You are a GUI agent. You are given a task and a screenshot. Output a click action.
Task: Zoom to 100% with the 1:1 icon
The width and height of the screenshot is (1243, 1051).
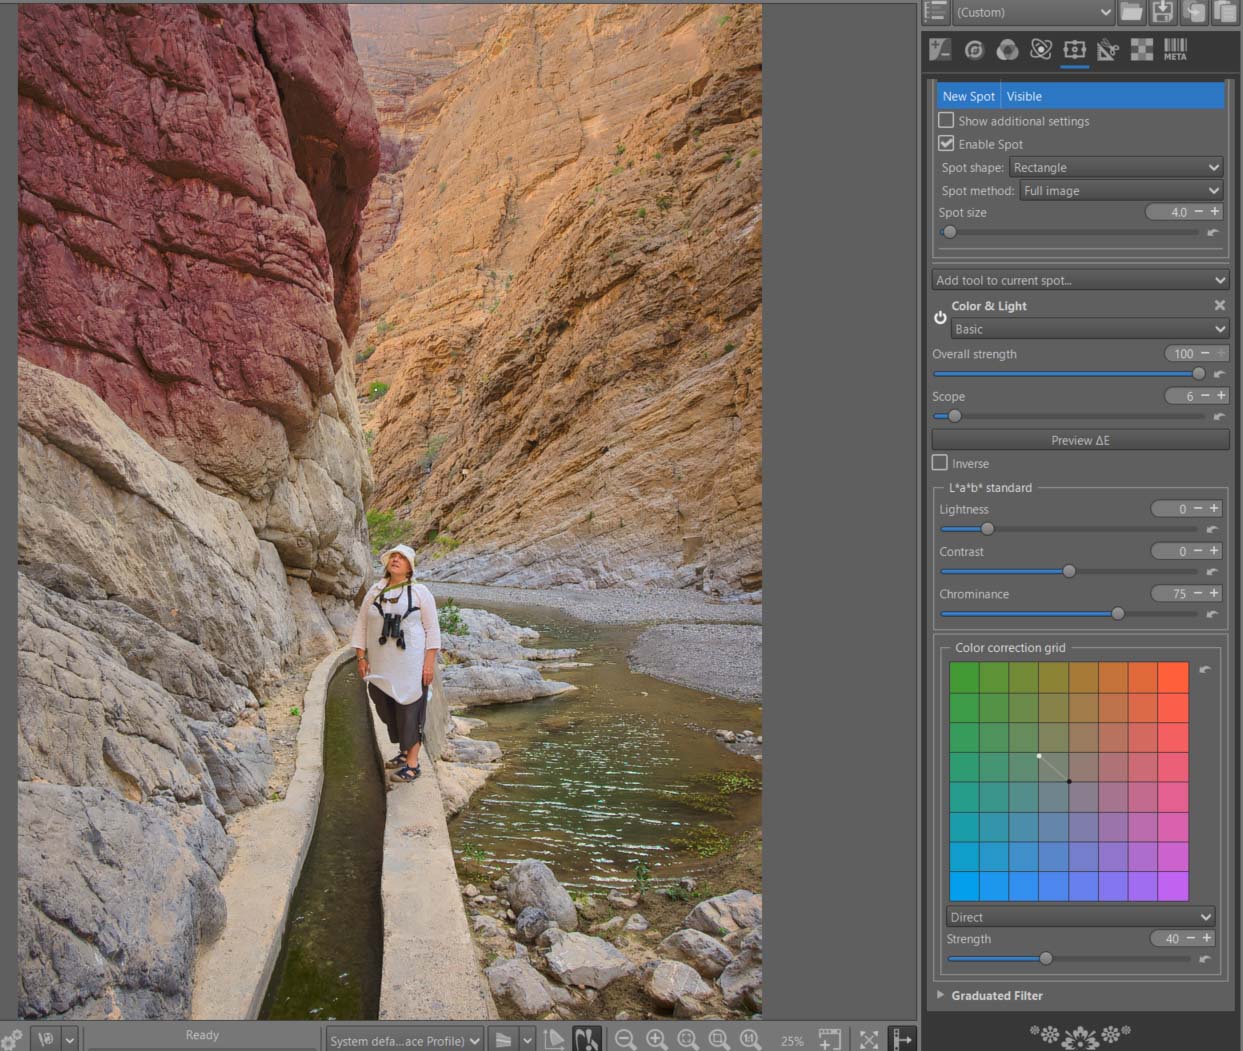coord(750,1040)
